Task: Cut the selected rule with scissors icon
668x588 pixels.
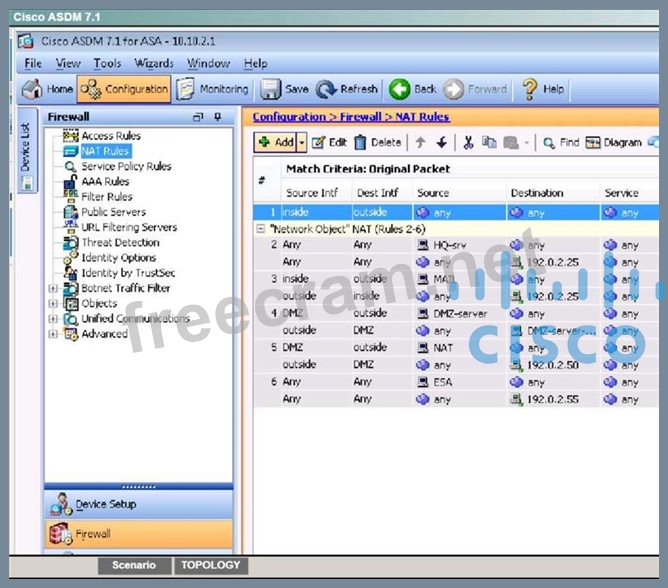Action: coord(467,143)
